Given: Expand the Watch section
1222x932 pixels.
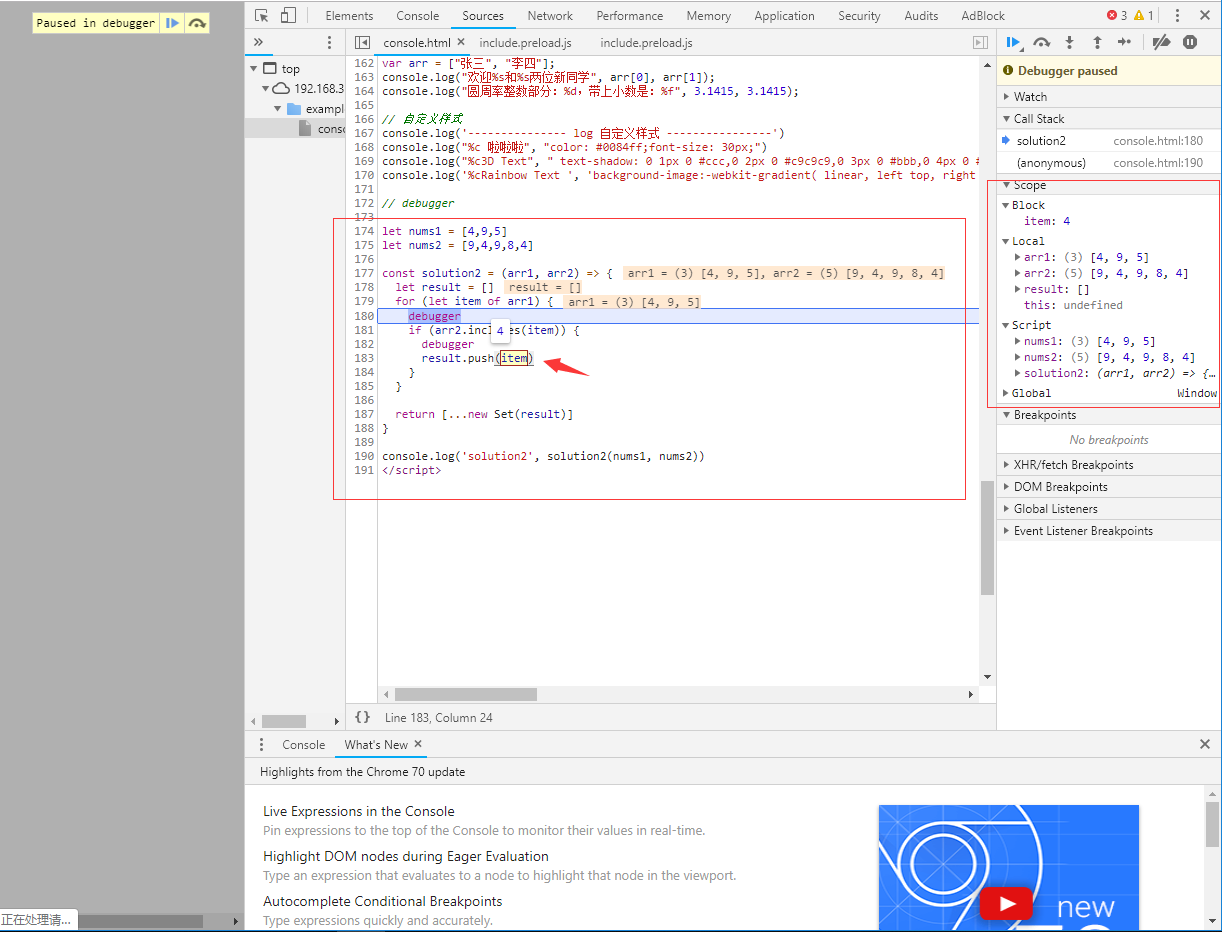Looking at the screenshot, I should pyautogui.click(x=1030, y=97).
